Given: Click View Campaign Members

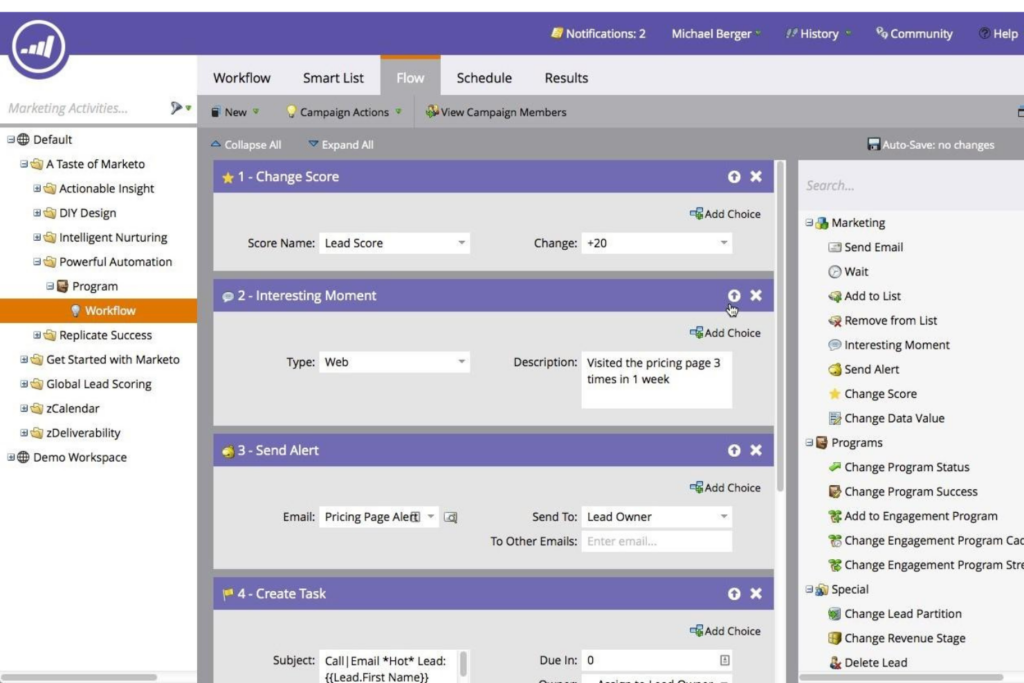Looking at the screenshot, I should [496, 112].
